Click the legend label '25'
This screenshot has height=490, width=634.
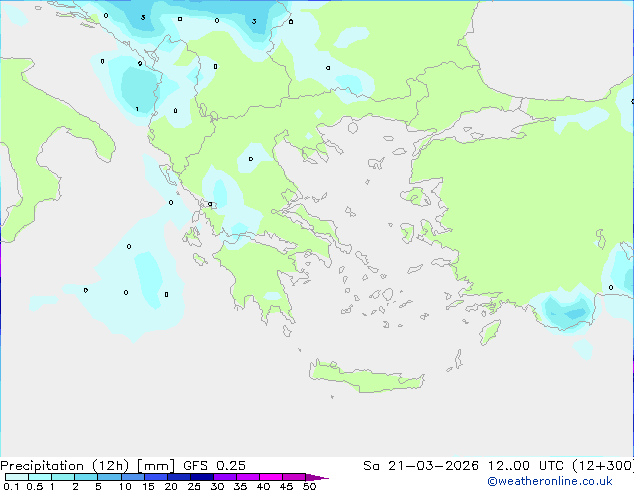pos(194,486)
